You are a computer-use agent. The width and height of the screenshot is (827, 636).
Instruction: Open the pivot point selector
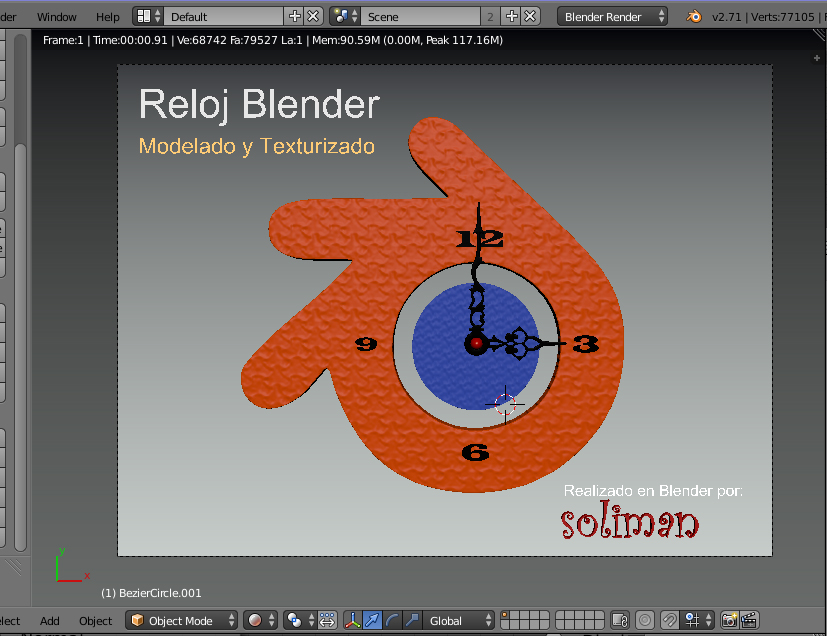pyautogui.click(x=300, y=620)
